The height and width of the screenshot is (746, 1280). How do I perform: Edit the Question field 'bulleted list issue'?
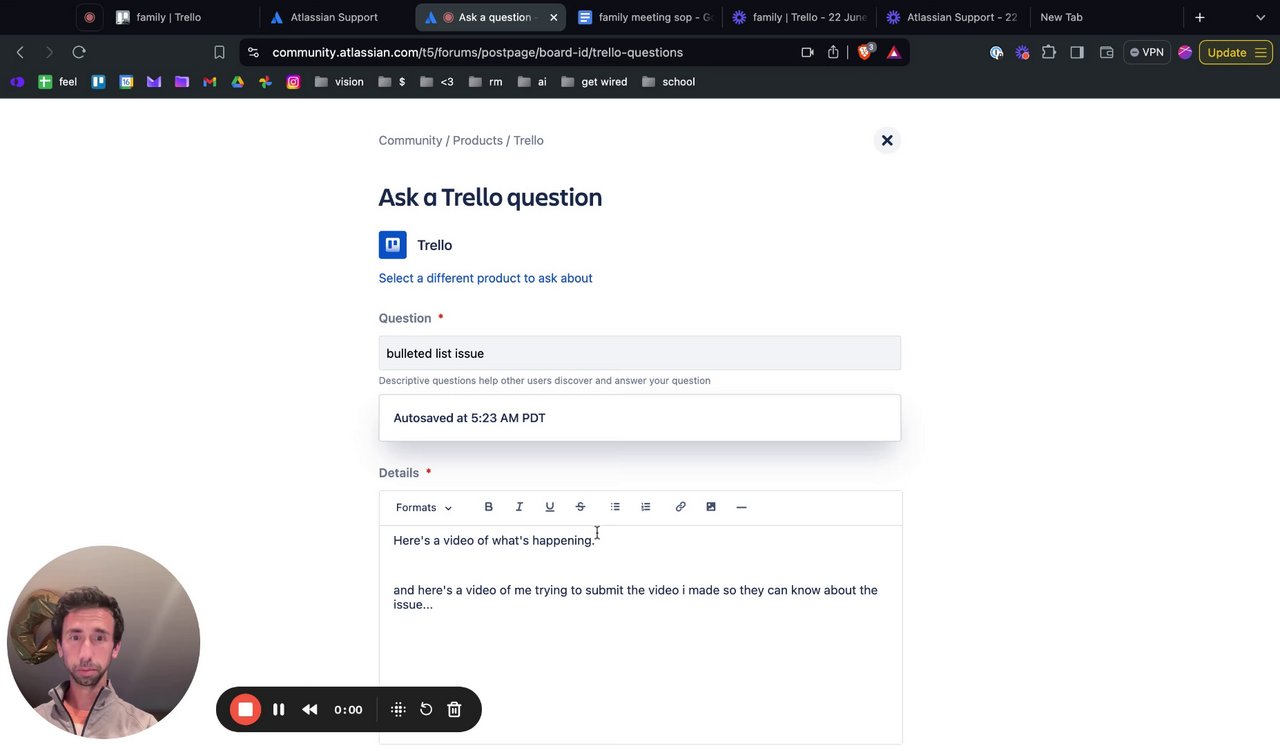(x=640, y=353)
